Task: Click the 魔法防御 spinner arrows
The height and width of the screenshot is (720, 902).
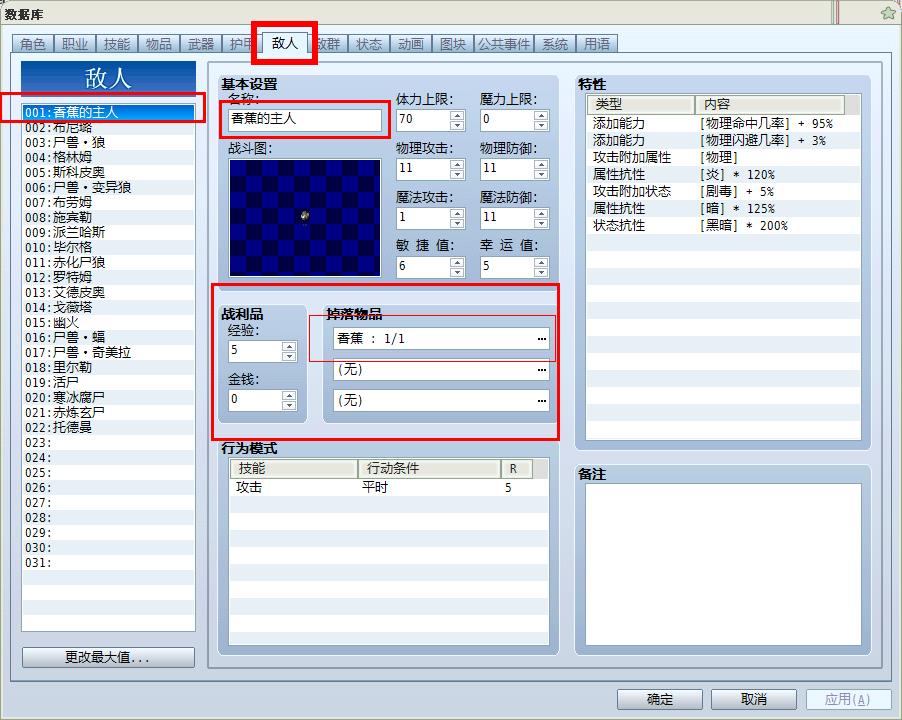Action: click(541, 217)
